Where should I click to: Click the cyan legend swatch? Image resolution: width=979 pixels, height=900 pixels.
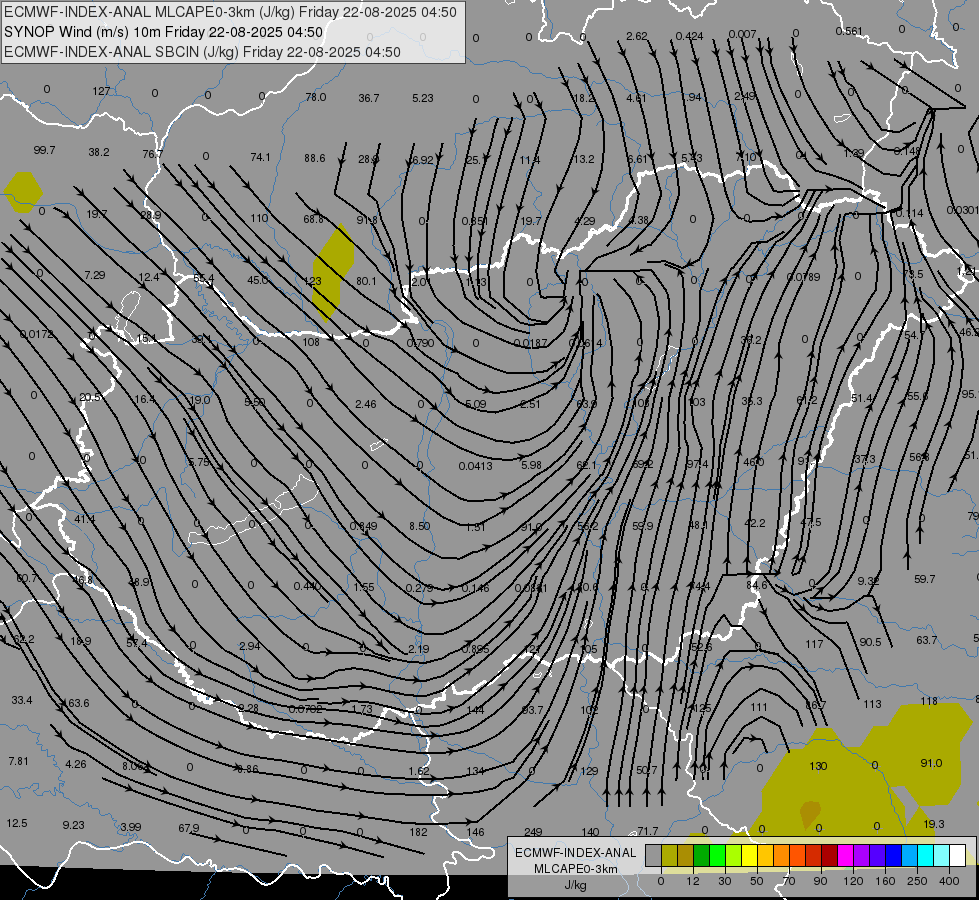click(925, 855)
